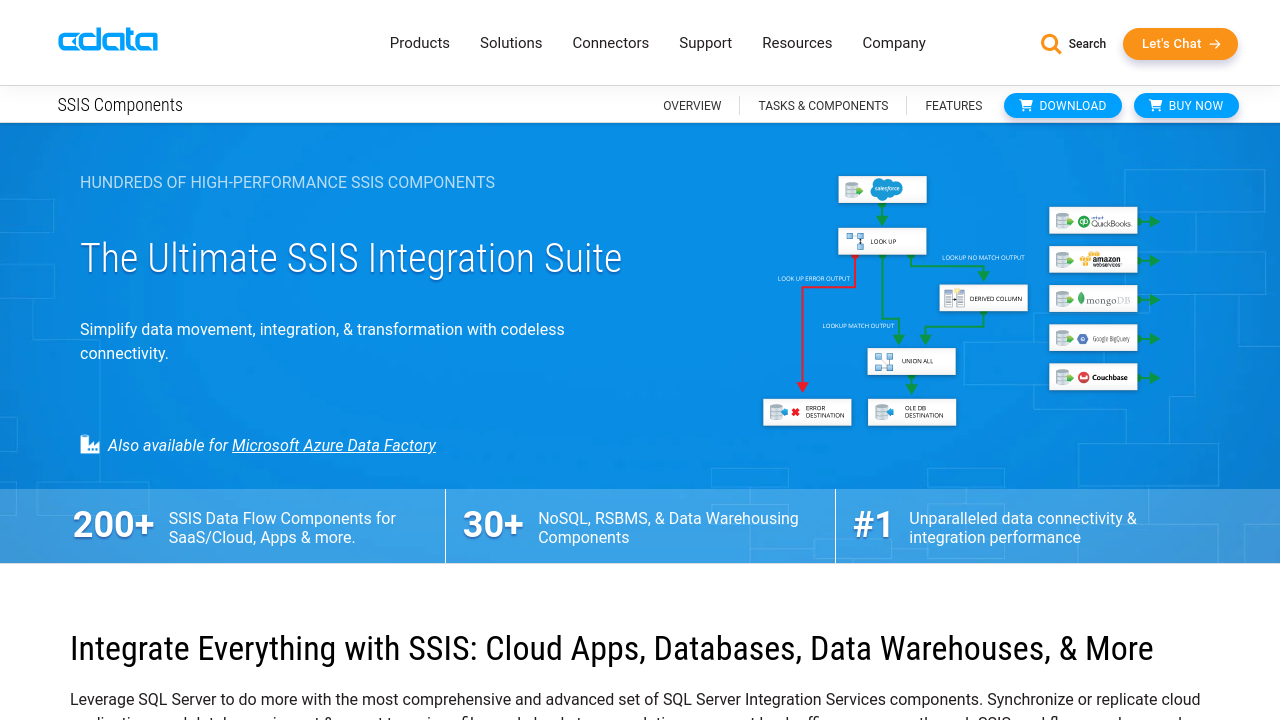The height and width of the screenshot is (720, 1280).
Task: Click the Union All diagram node
Action: tap(911, 361)
